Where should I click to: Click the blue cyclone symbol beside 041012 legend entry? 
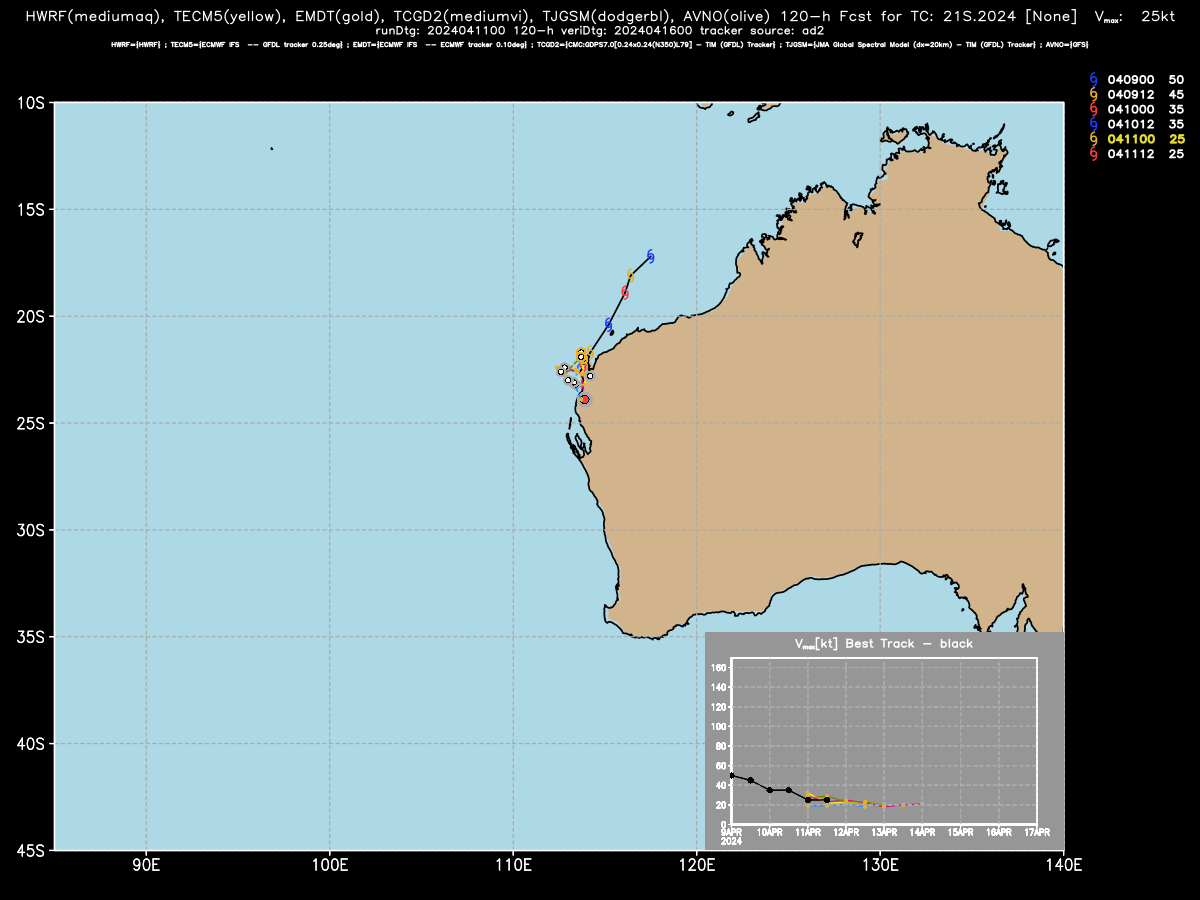(x=1093, y=124)
